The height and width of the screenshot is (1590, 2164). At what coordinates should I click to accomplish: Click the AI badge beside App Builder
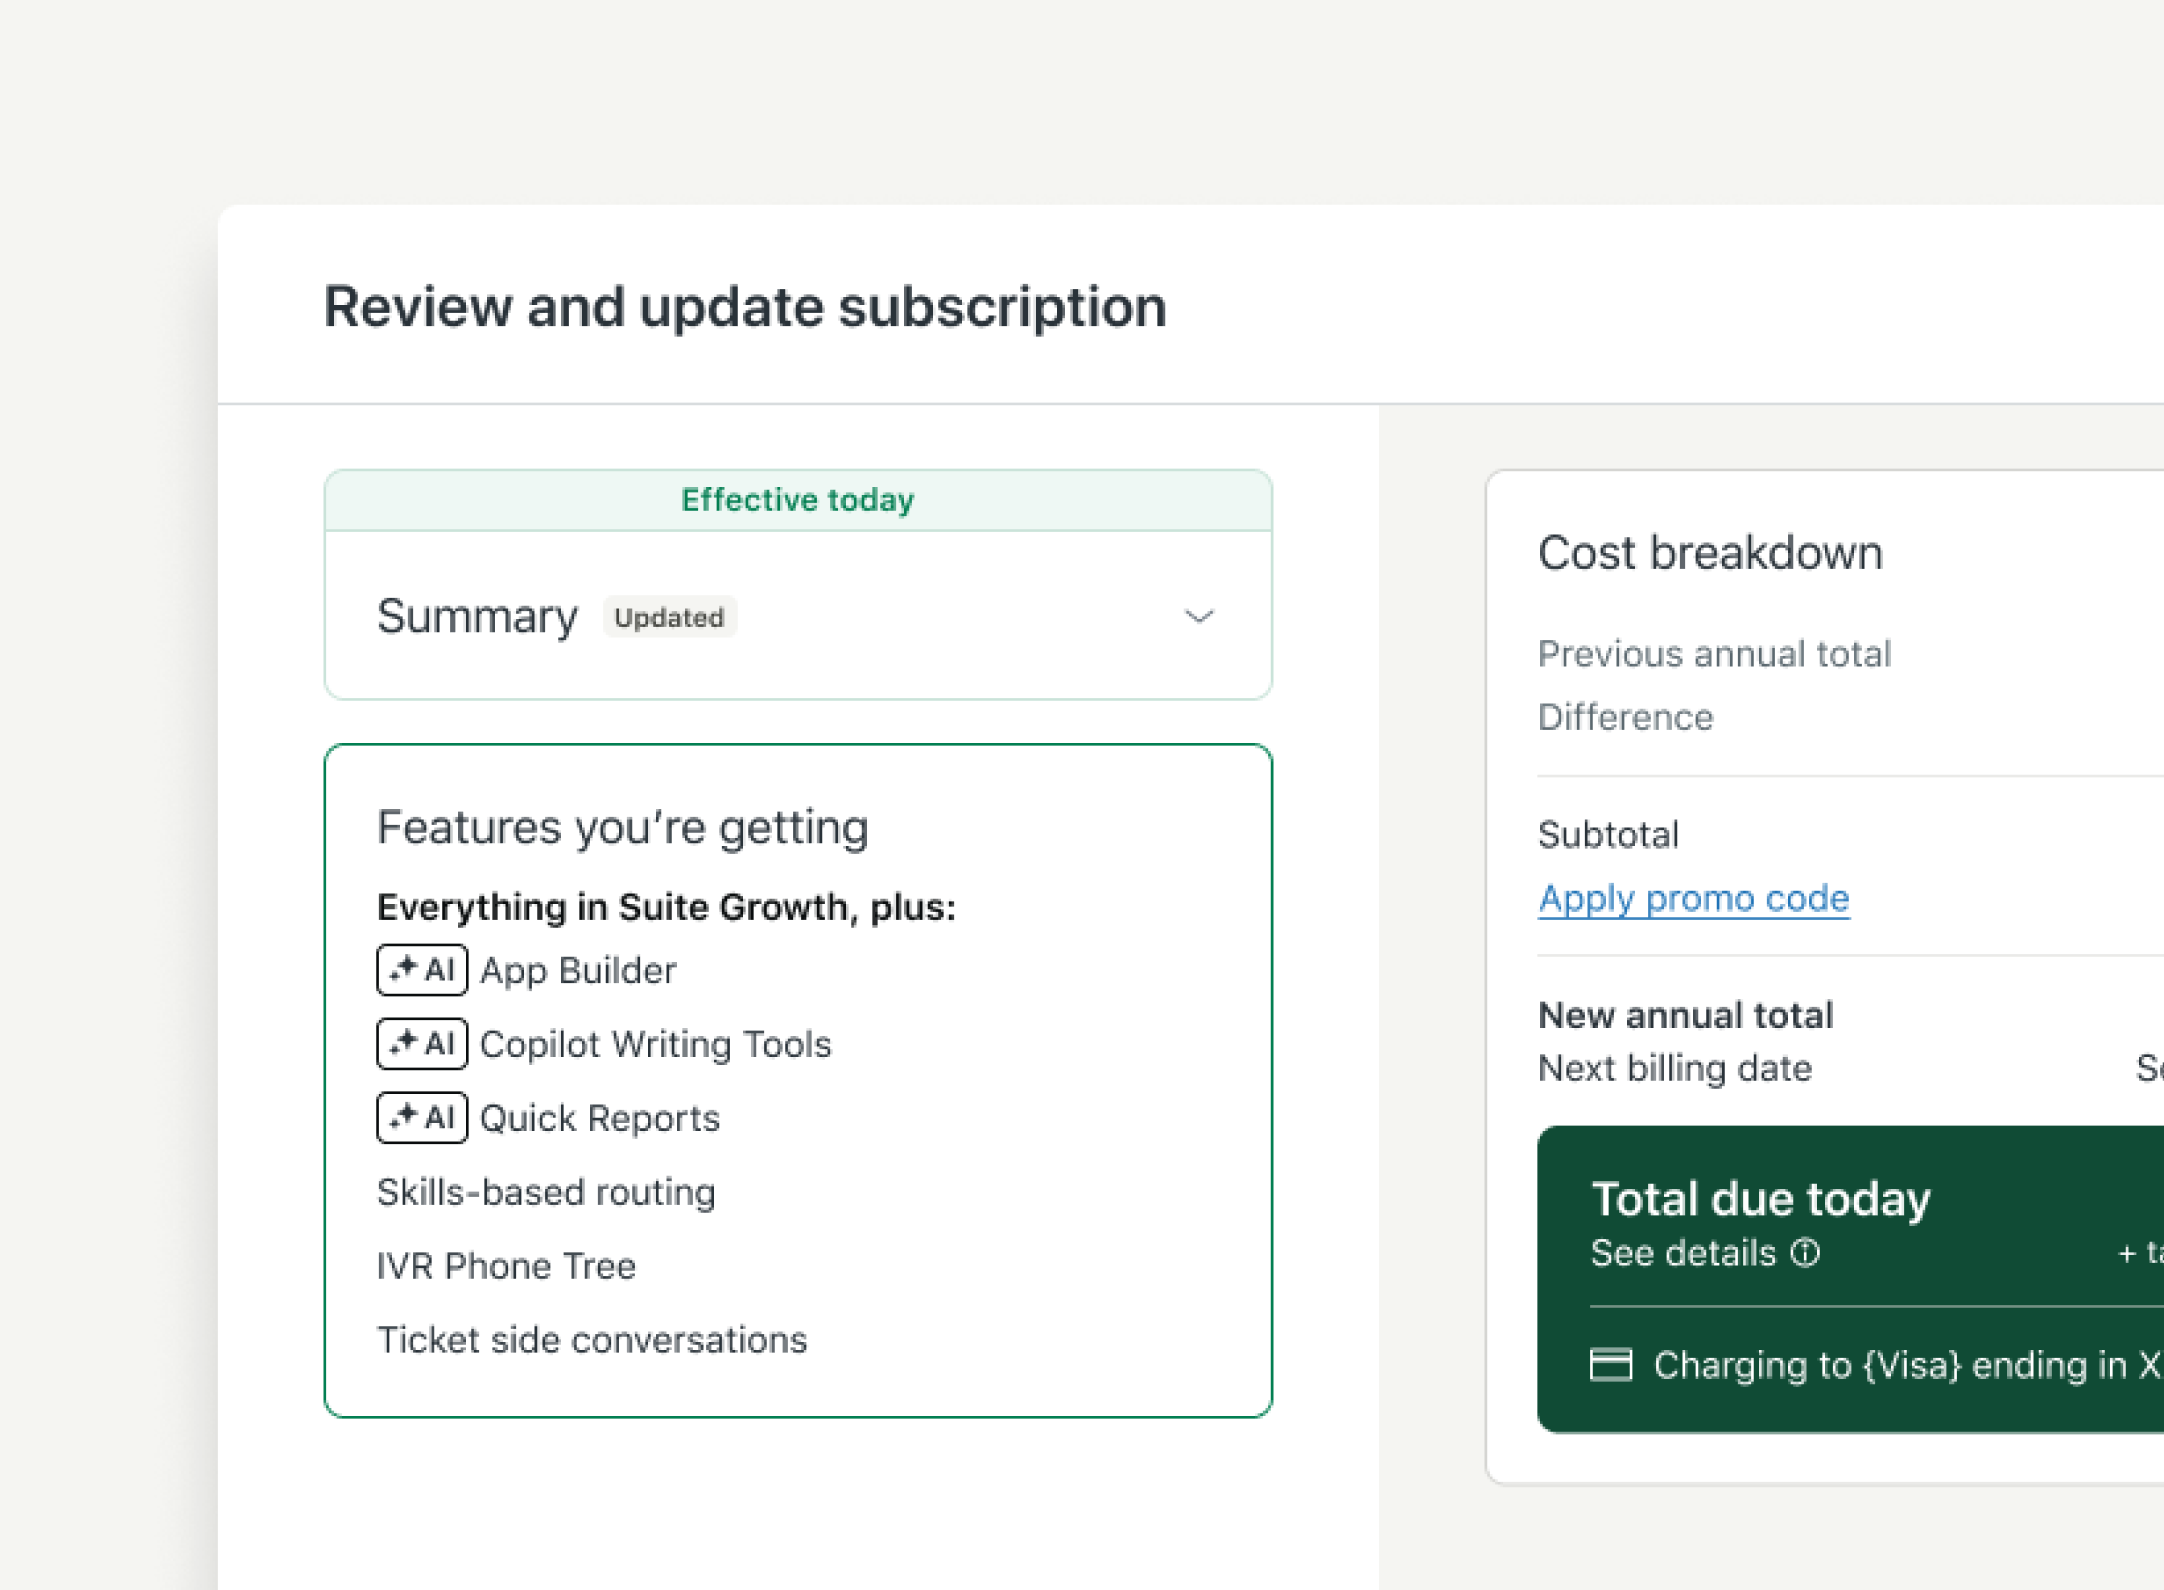click(x=421, y=970)
